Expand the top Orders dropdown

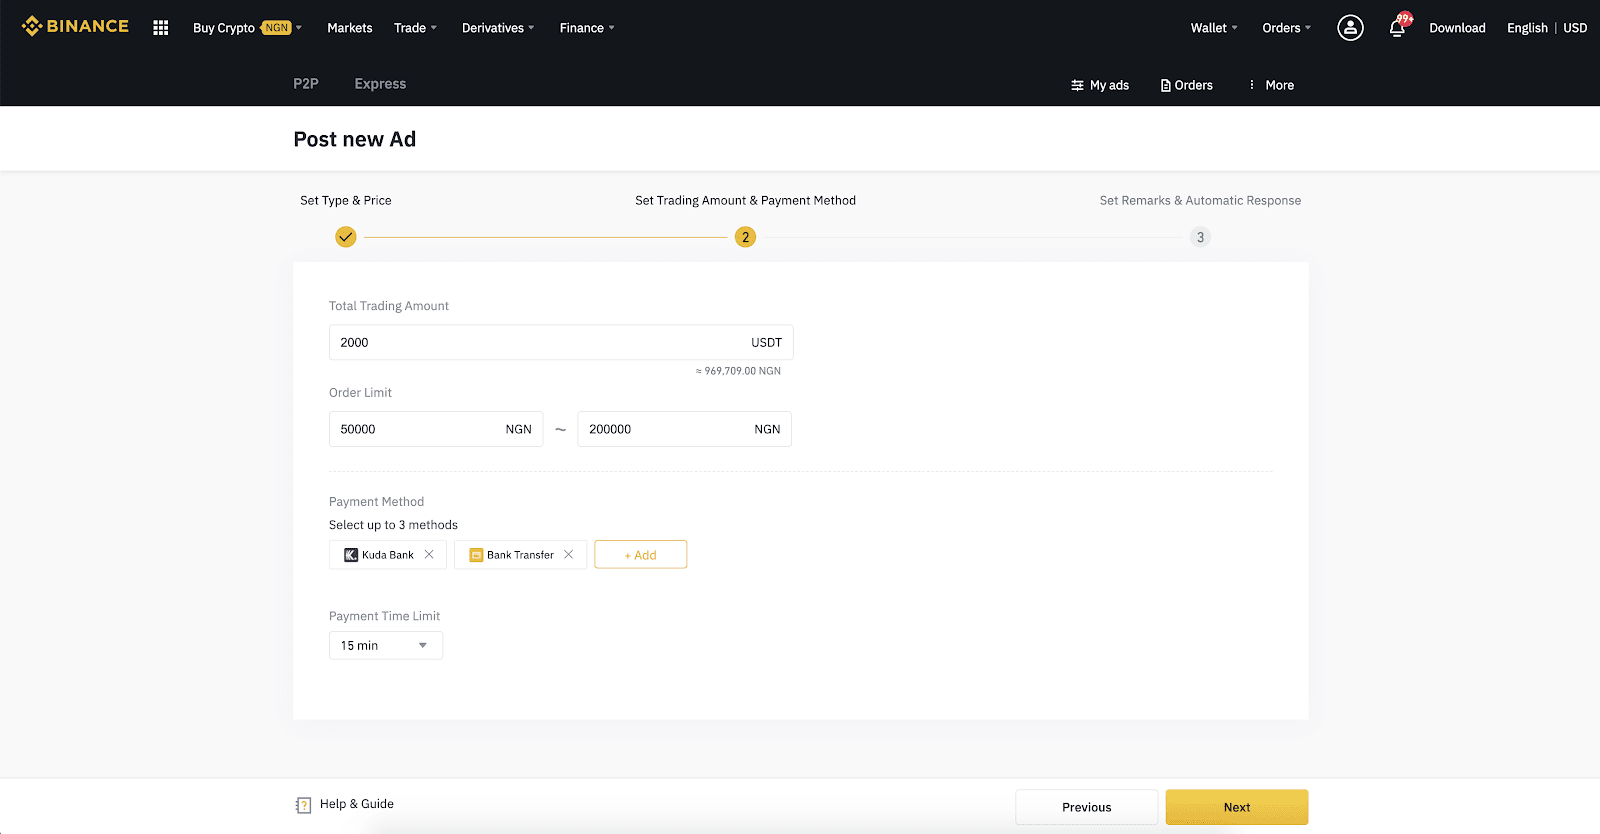click(1286, 28)
